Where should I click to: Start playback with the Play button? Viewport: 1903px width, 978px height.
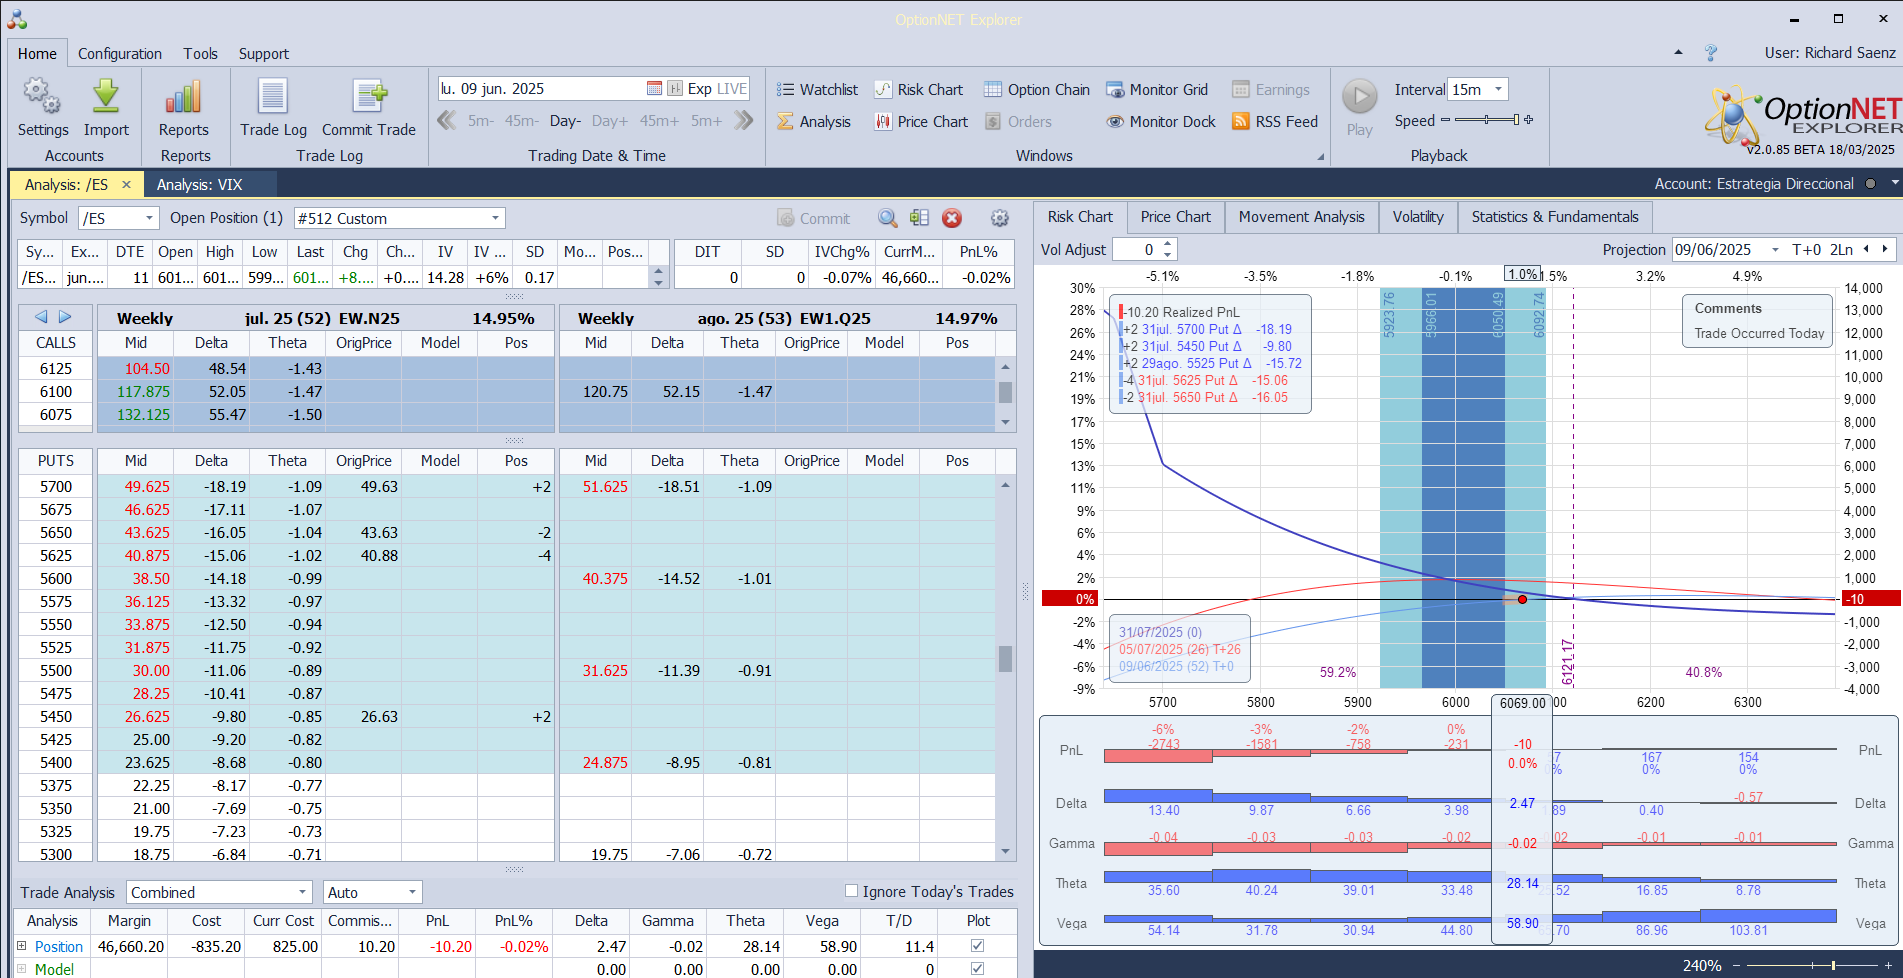point(1359,107)
